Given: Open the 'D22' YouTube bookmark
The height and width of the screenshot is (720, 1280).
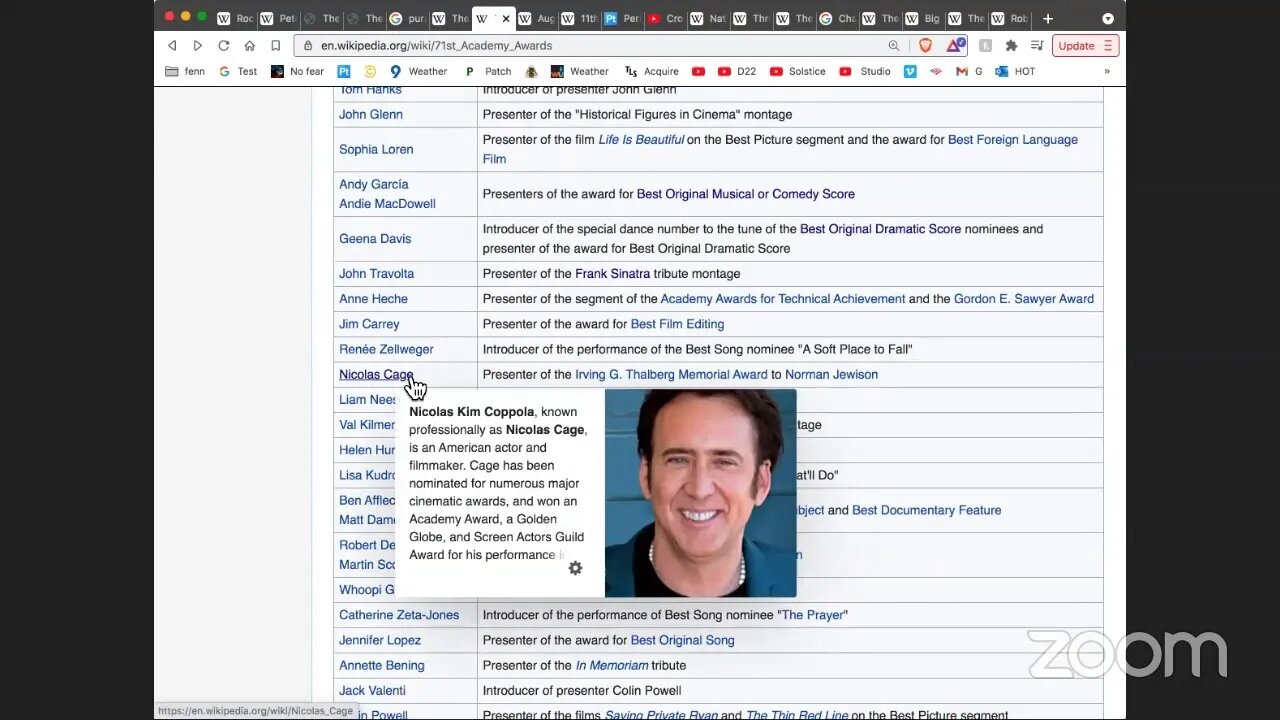Looking at the screenshot, I should (737, 71).
